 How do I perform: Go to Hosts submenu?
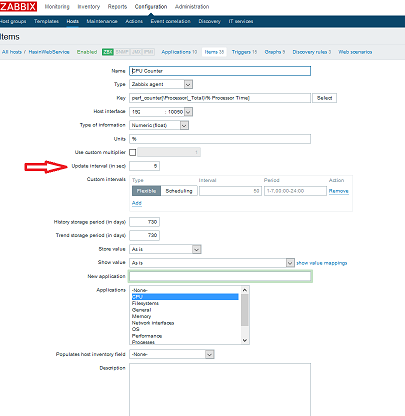click(72, 21)
